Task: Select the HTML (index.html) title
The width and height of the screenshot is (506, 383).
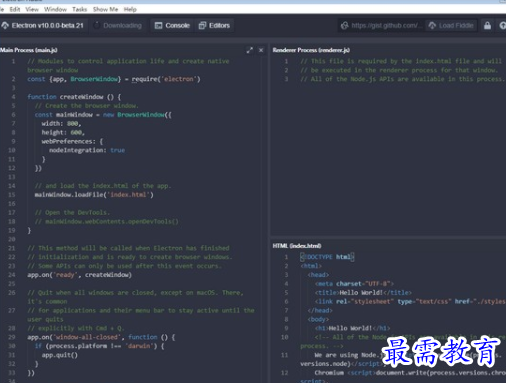Action: point(297,246)
